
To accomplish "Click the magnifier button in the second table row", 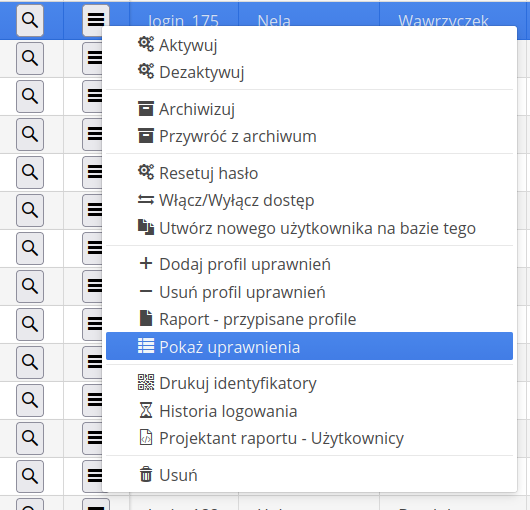I will [30, 58].
